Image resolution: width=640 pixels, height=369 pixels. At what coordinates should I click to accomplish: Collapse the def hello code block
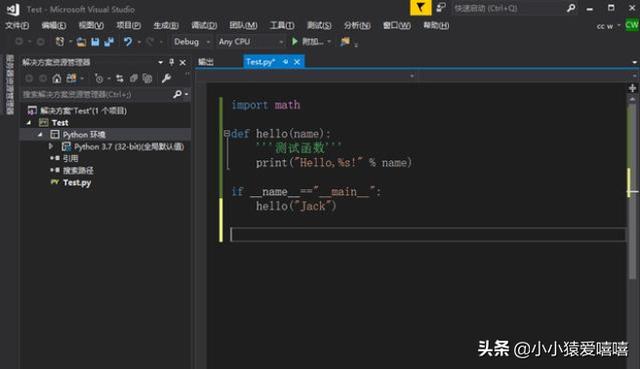(227, 133)
